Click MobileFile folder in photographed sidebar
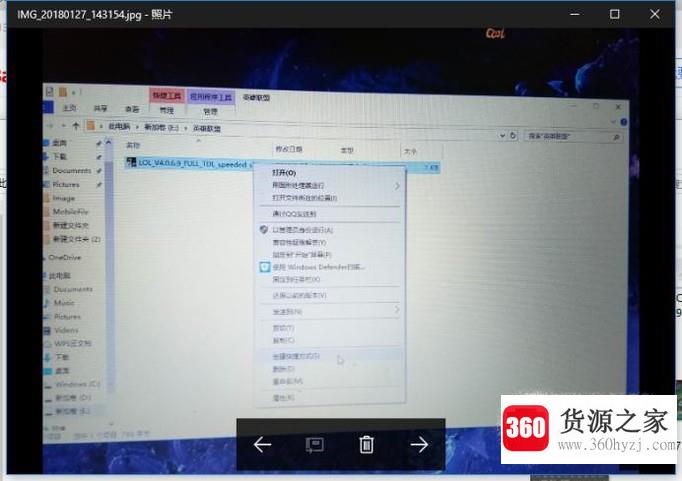This screenshot has height=481, width=682. coord(70,212)
